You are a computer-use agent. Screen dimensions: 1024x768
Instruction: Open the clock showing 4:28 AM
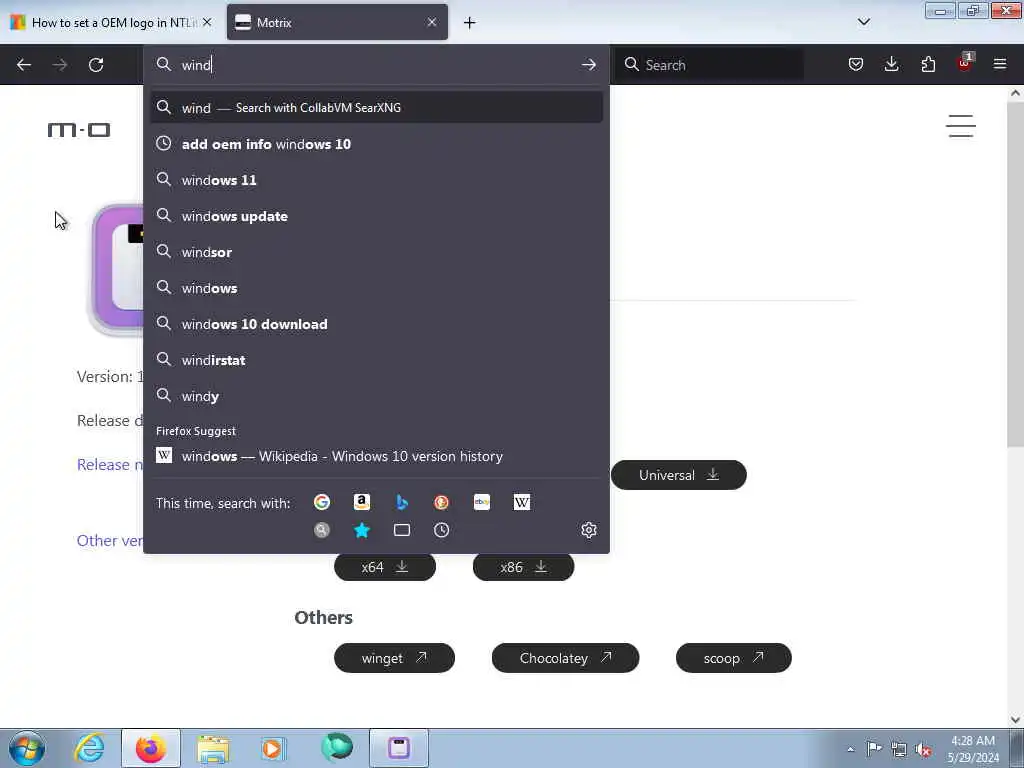973,749
